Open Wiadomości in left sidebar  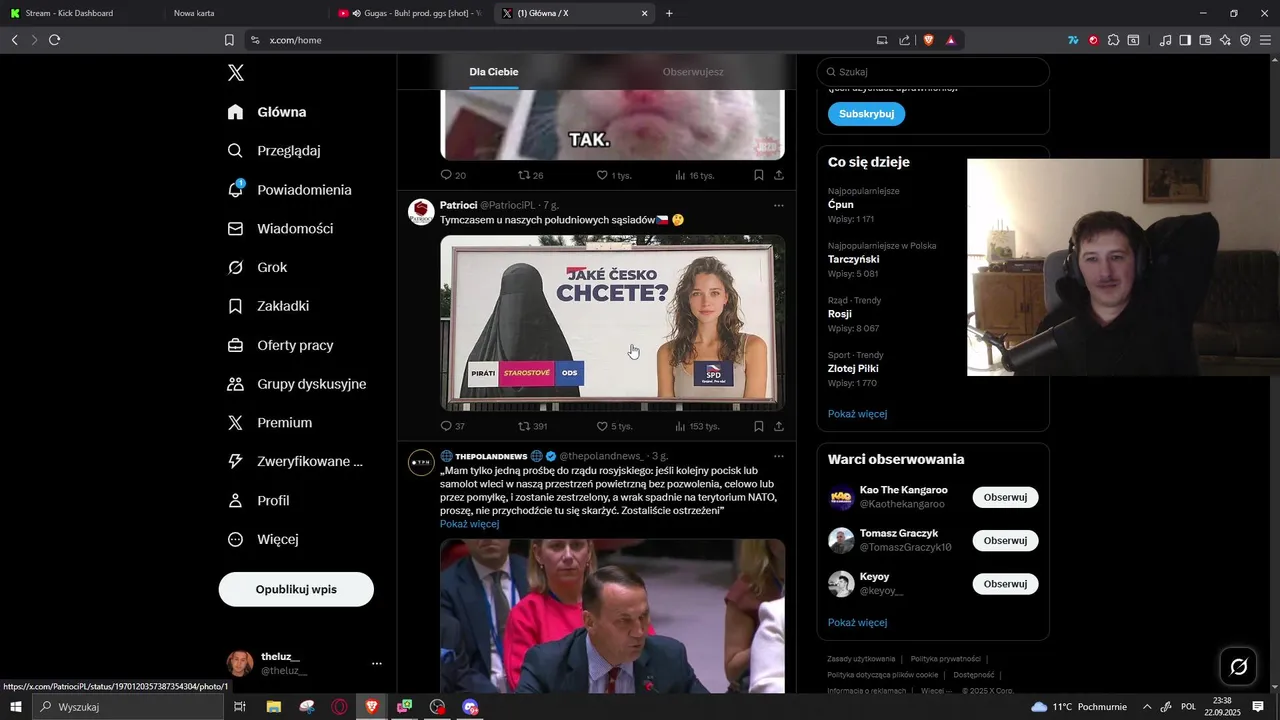click(281, 229)
